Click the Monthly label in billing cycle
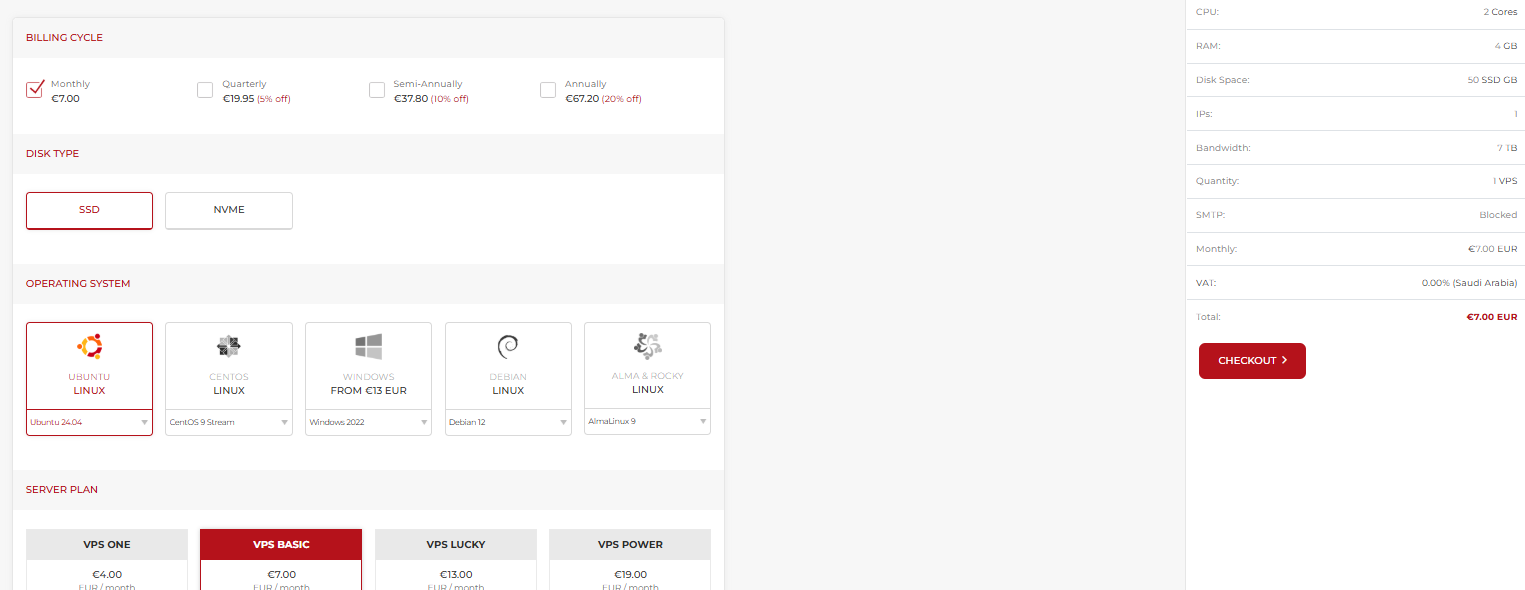This screenshot has height=590, width=1525. point(70,85)
